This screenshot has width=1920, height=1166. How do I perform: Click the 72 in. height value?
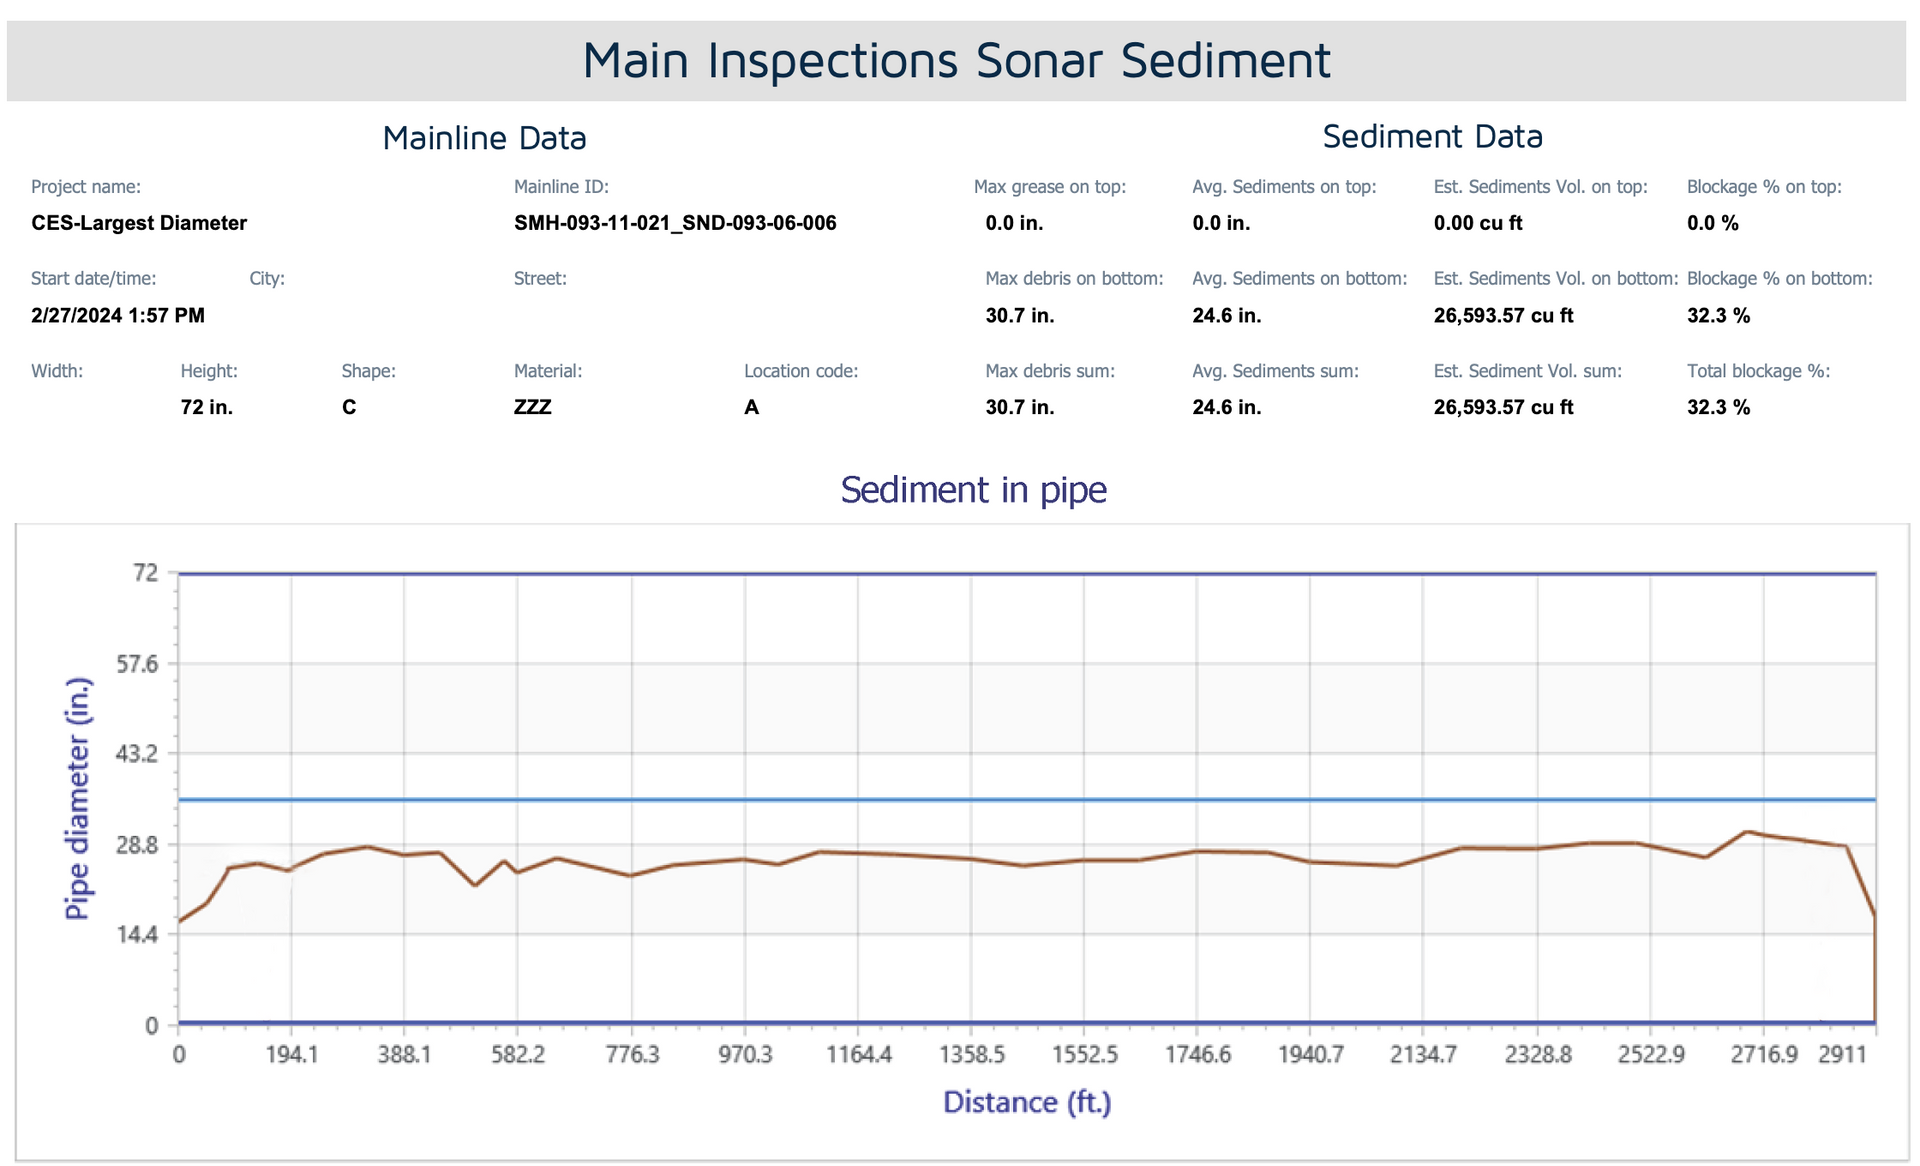(x=207, y=408)
